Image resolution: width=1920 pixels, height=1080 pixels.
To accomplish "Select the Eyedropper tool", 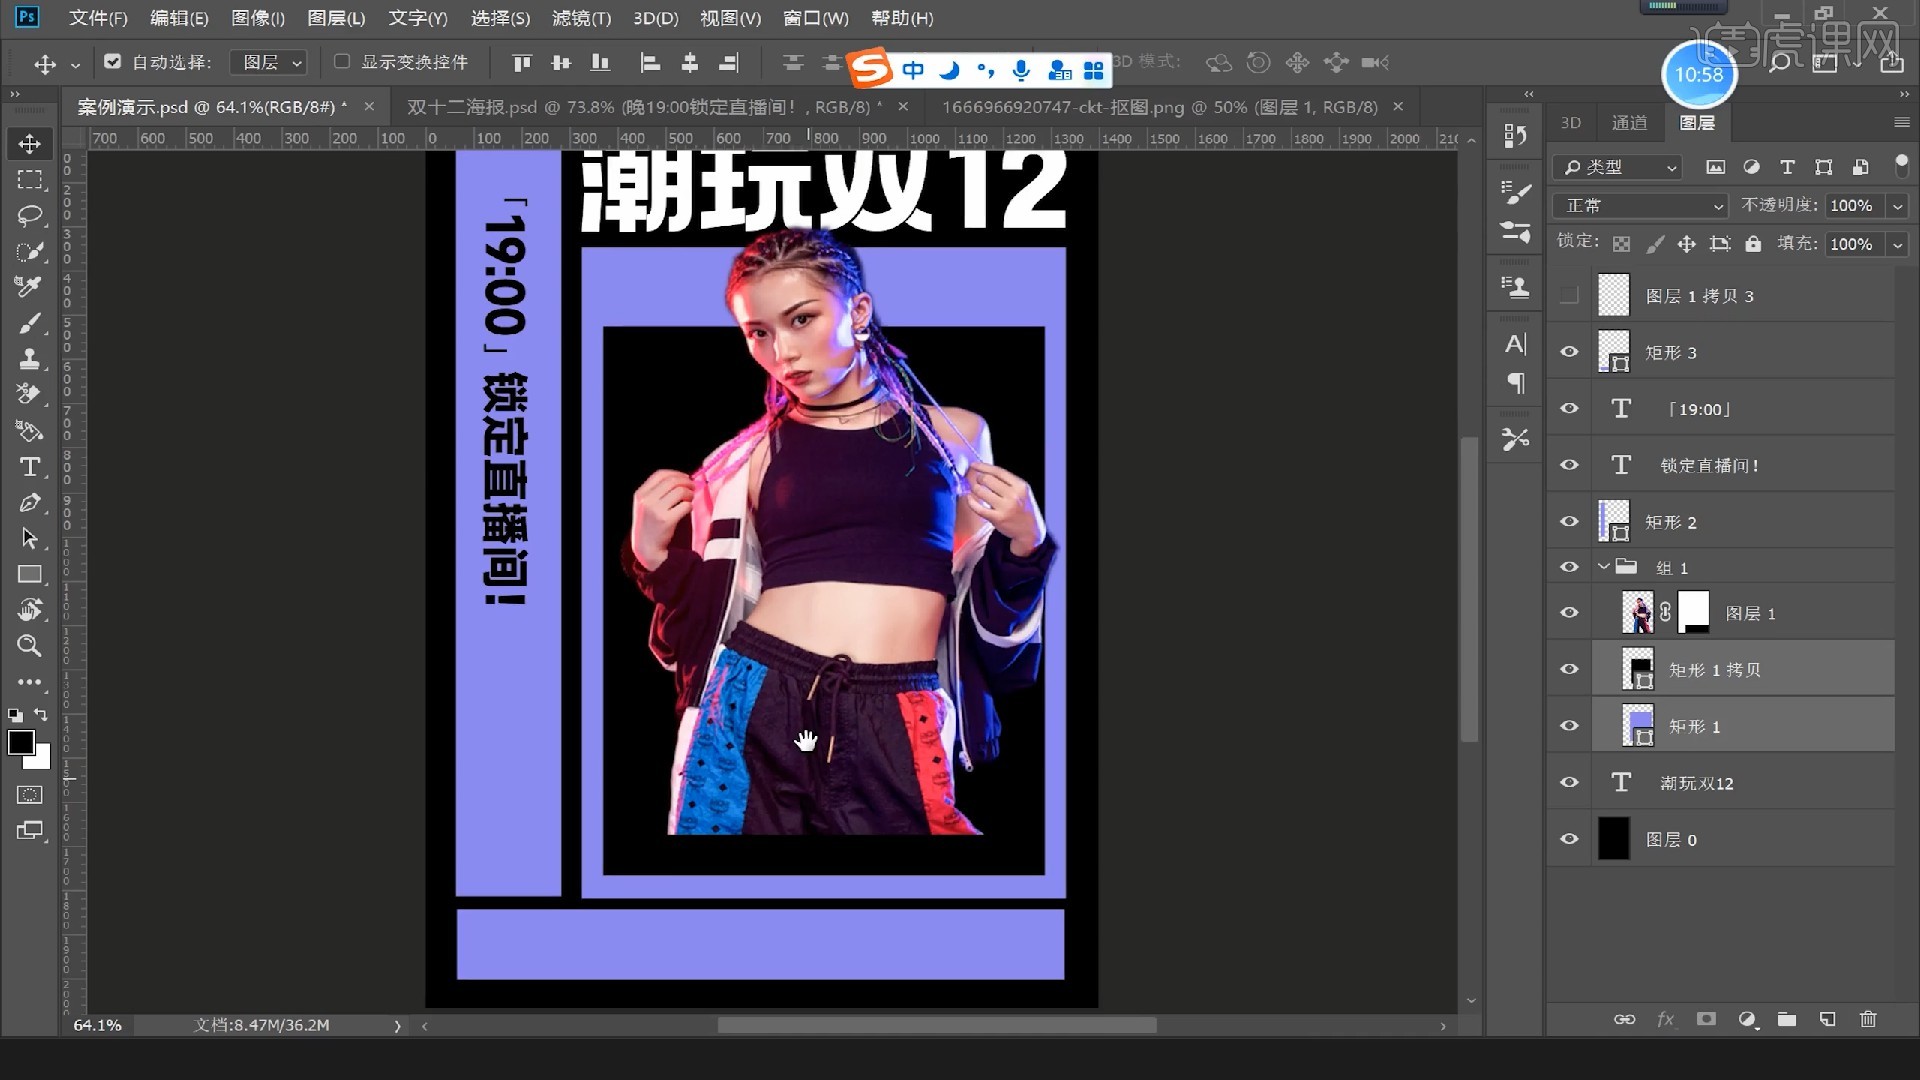I will tap(29, 288).
